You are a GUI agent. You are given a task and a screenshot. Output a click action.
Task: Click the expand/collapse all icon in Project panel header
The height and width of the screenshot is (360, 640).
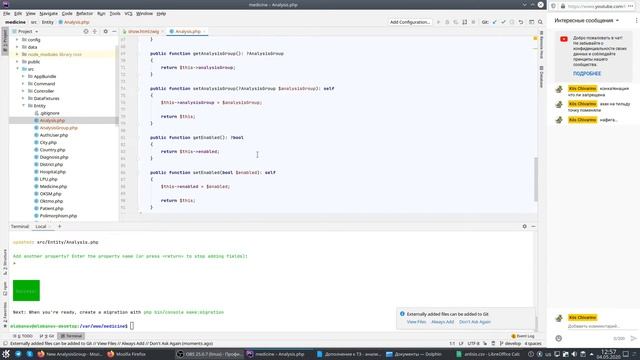click(95, 31)
